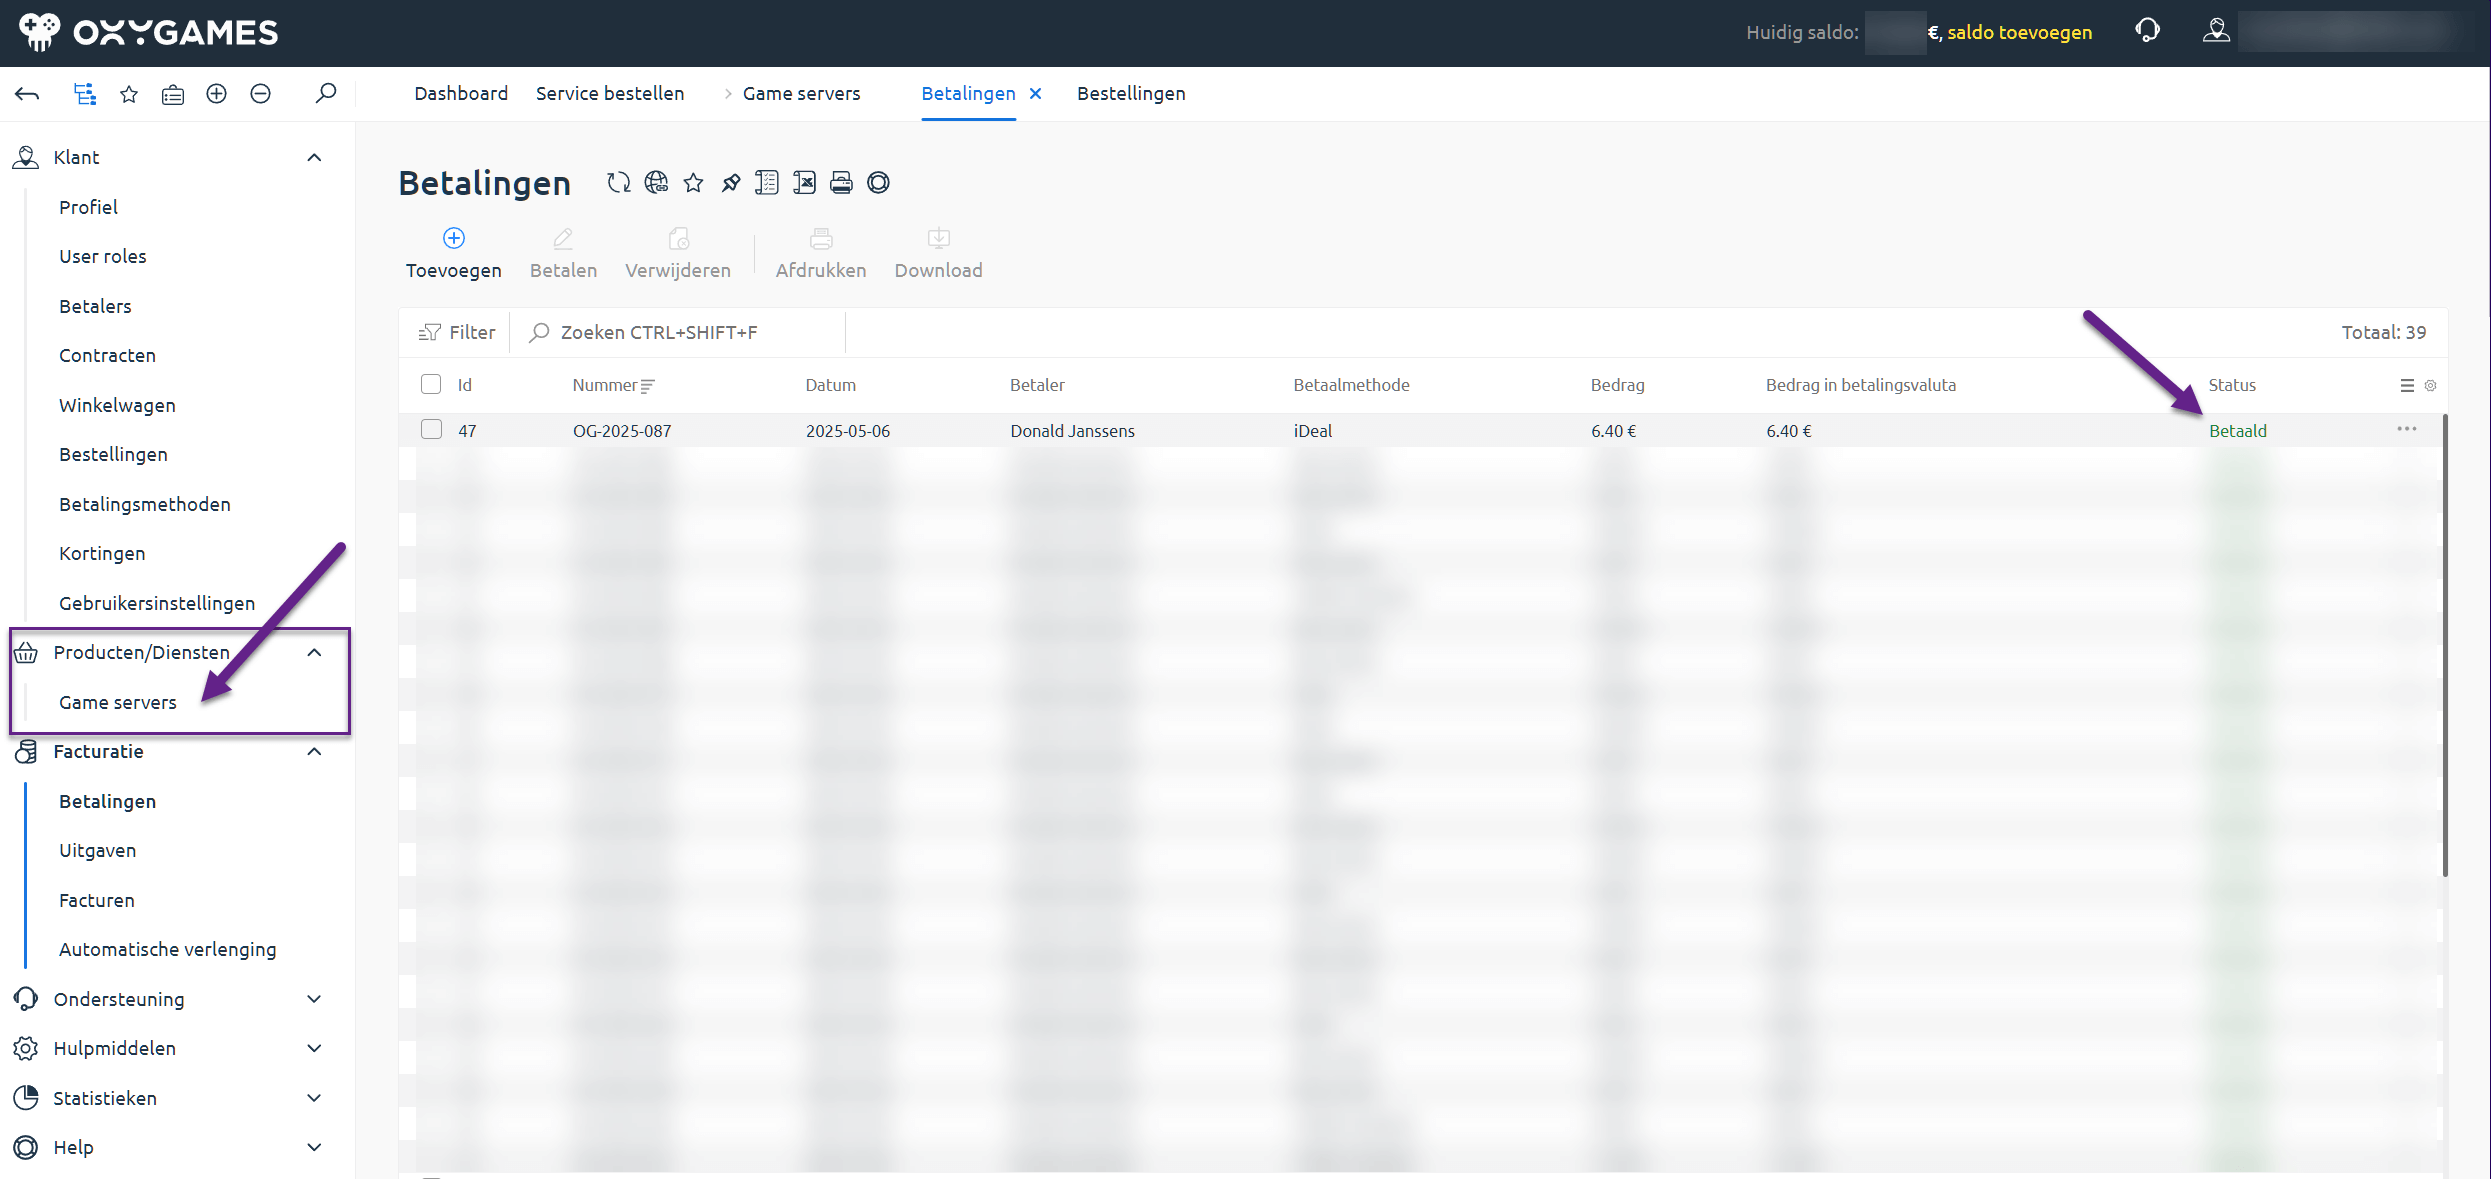Toggle the select-all checkbox in table header
This screenshot has width=2491, height=1179.
(431, 385)
